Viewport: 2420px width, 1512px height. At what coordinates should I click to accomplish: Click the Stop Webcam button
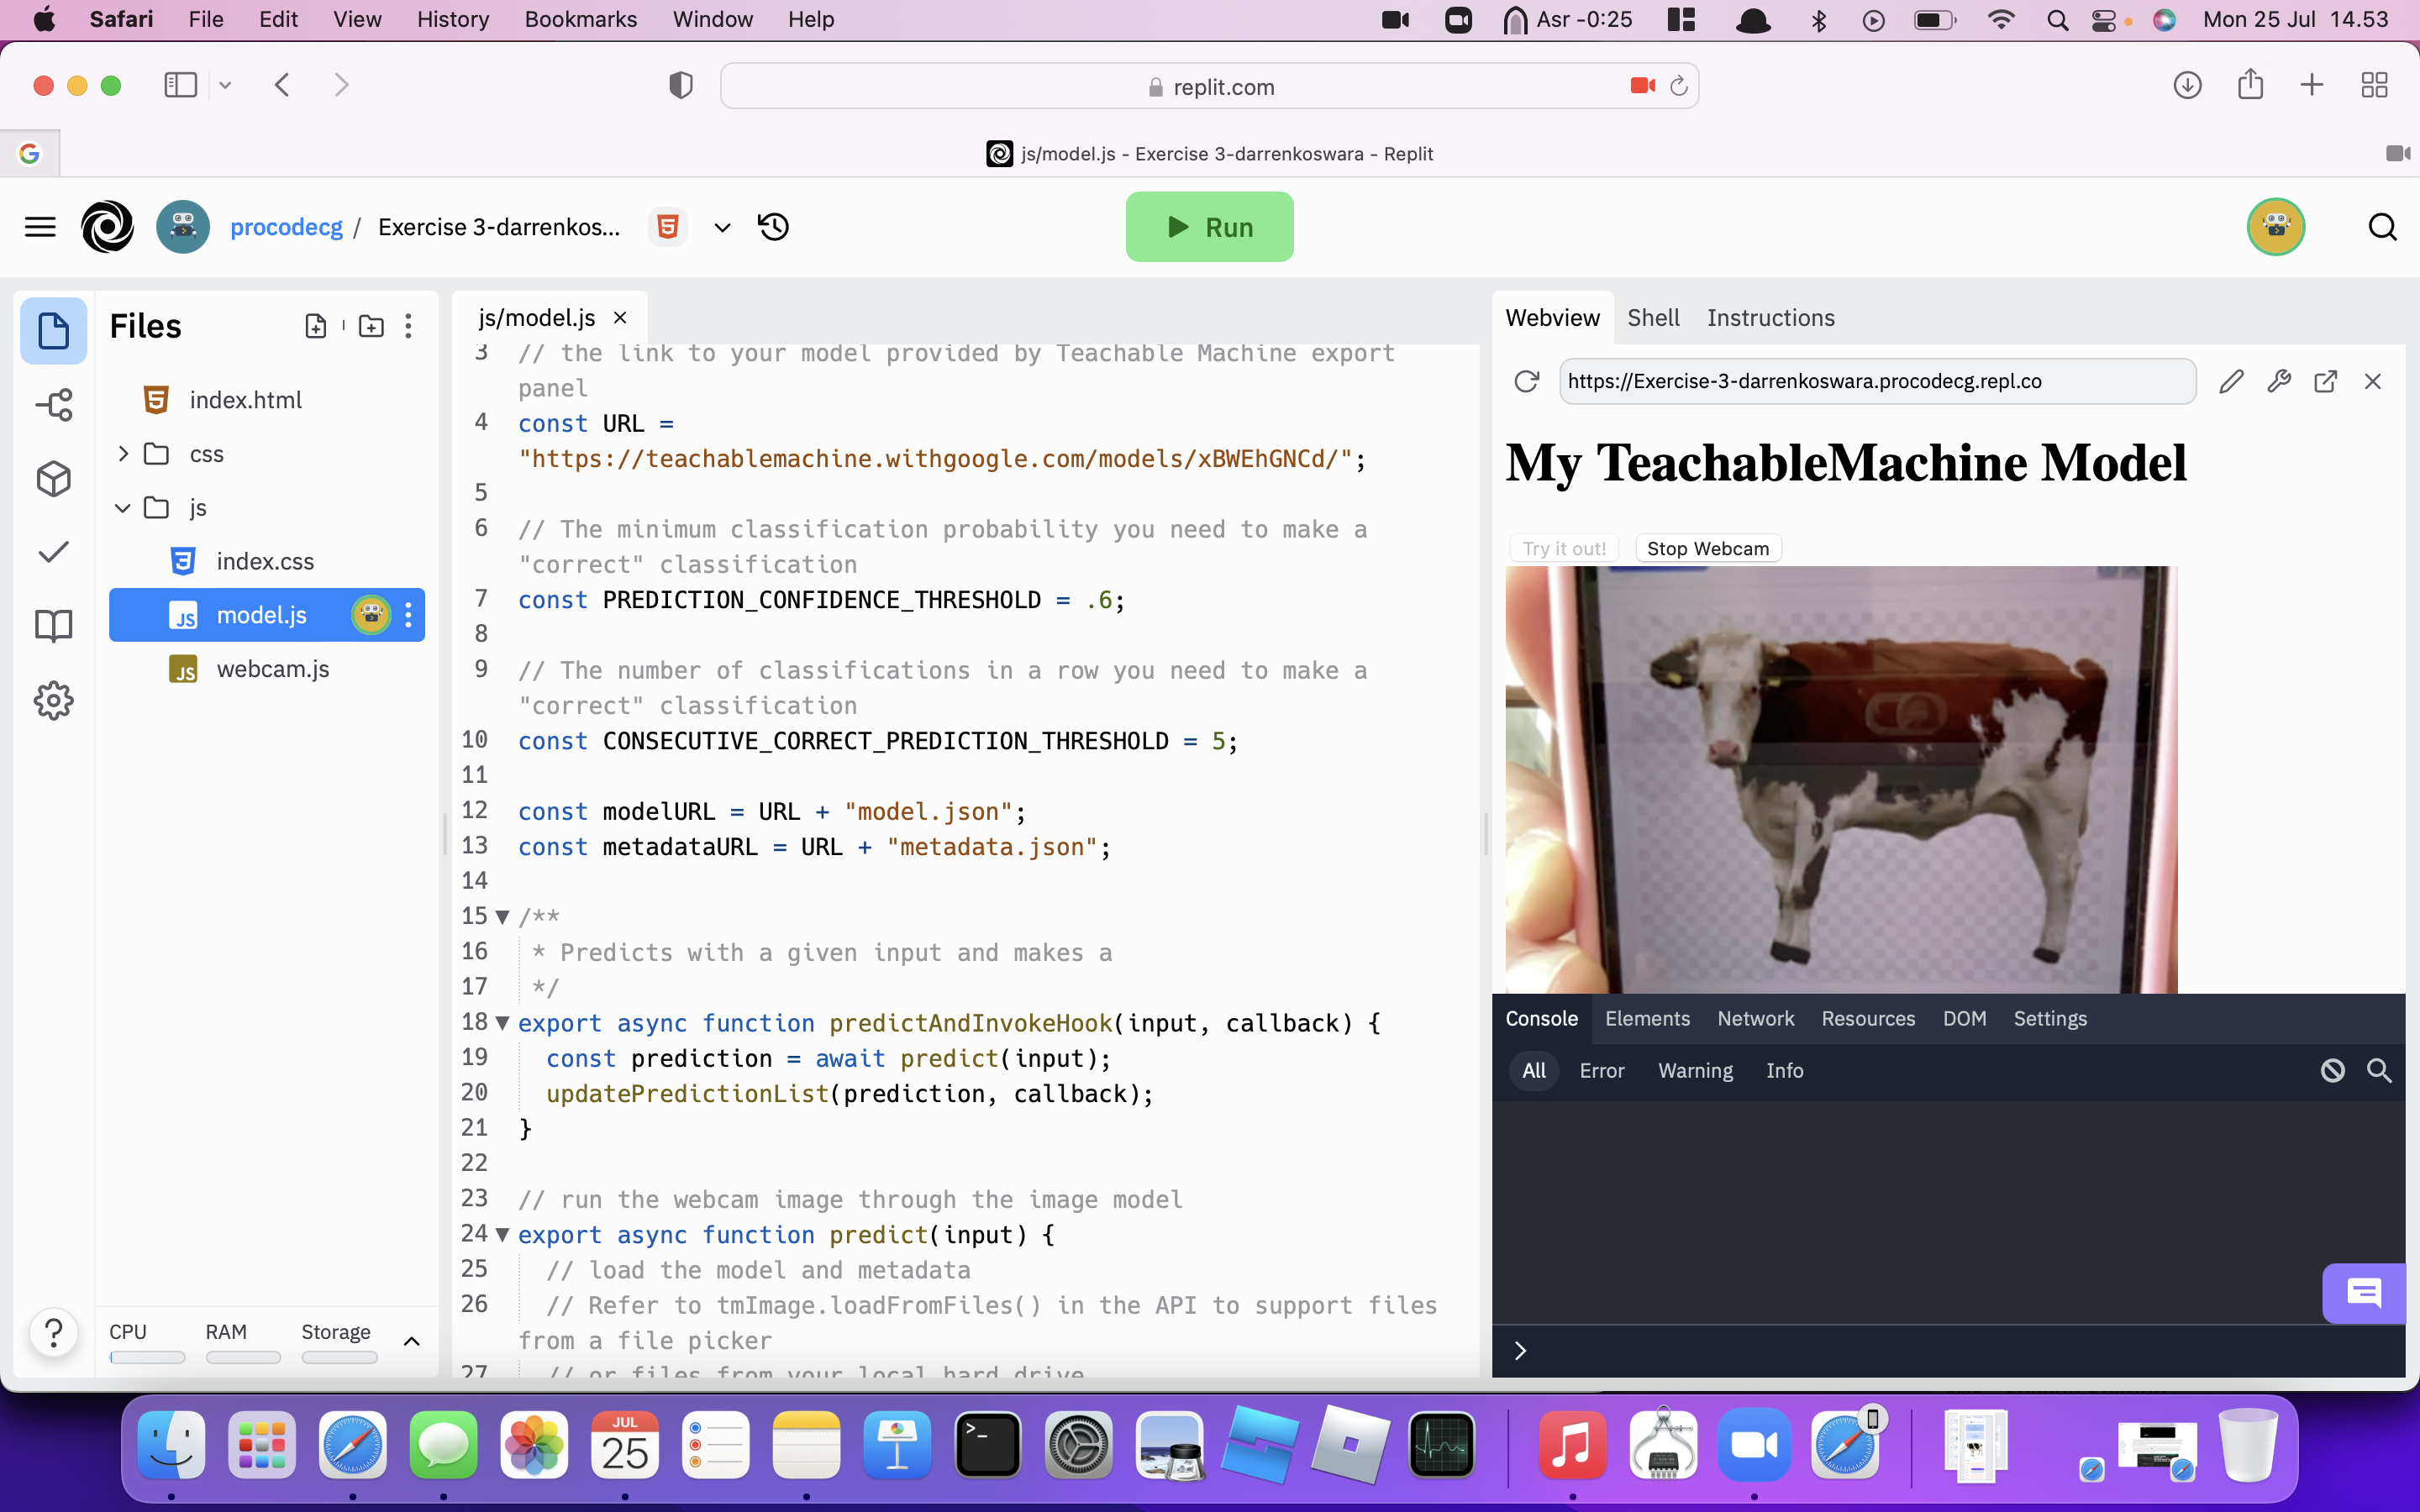point(1707,548)
